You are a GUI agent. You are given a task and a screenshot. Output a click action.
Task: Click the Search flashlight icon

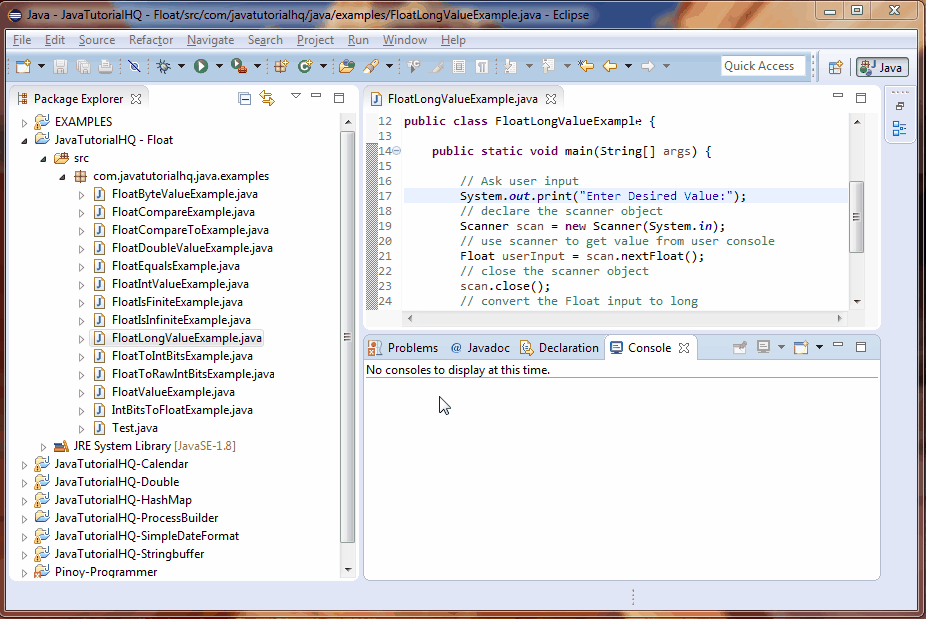coord(371,66)
